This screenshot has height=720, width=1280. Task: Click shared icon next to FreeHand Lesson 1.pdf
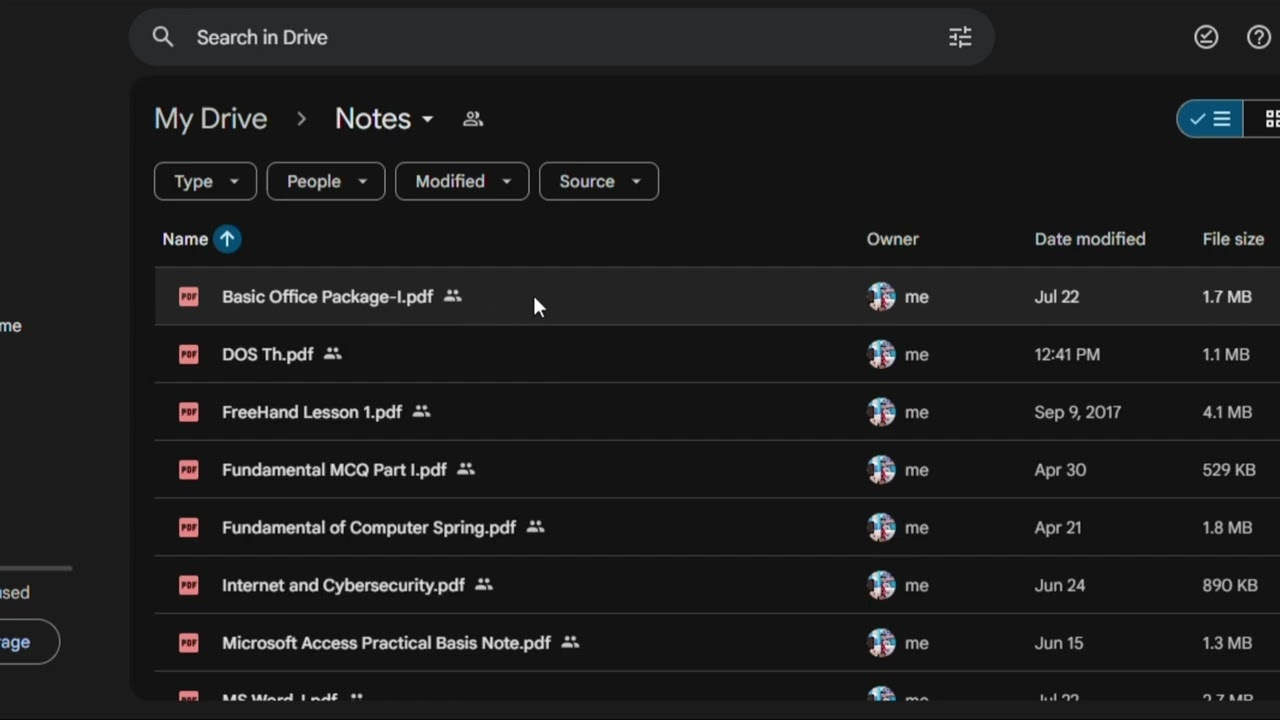tap(422, 412)
